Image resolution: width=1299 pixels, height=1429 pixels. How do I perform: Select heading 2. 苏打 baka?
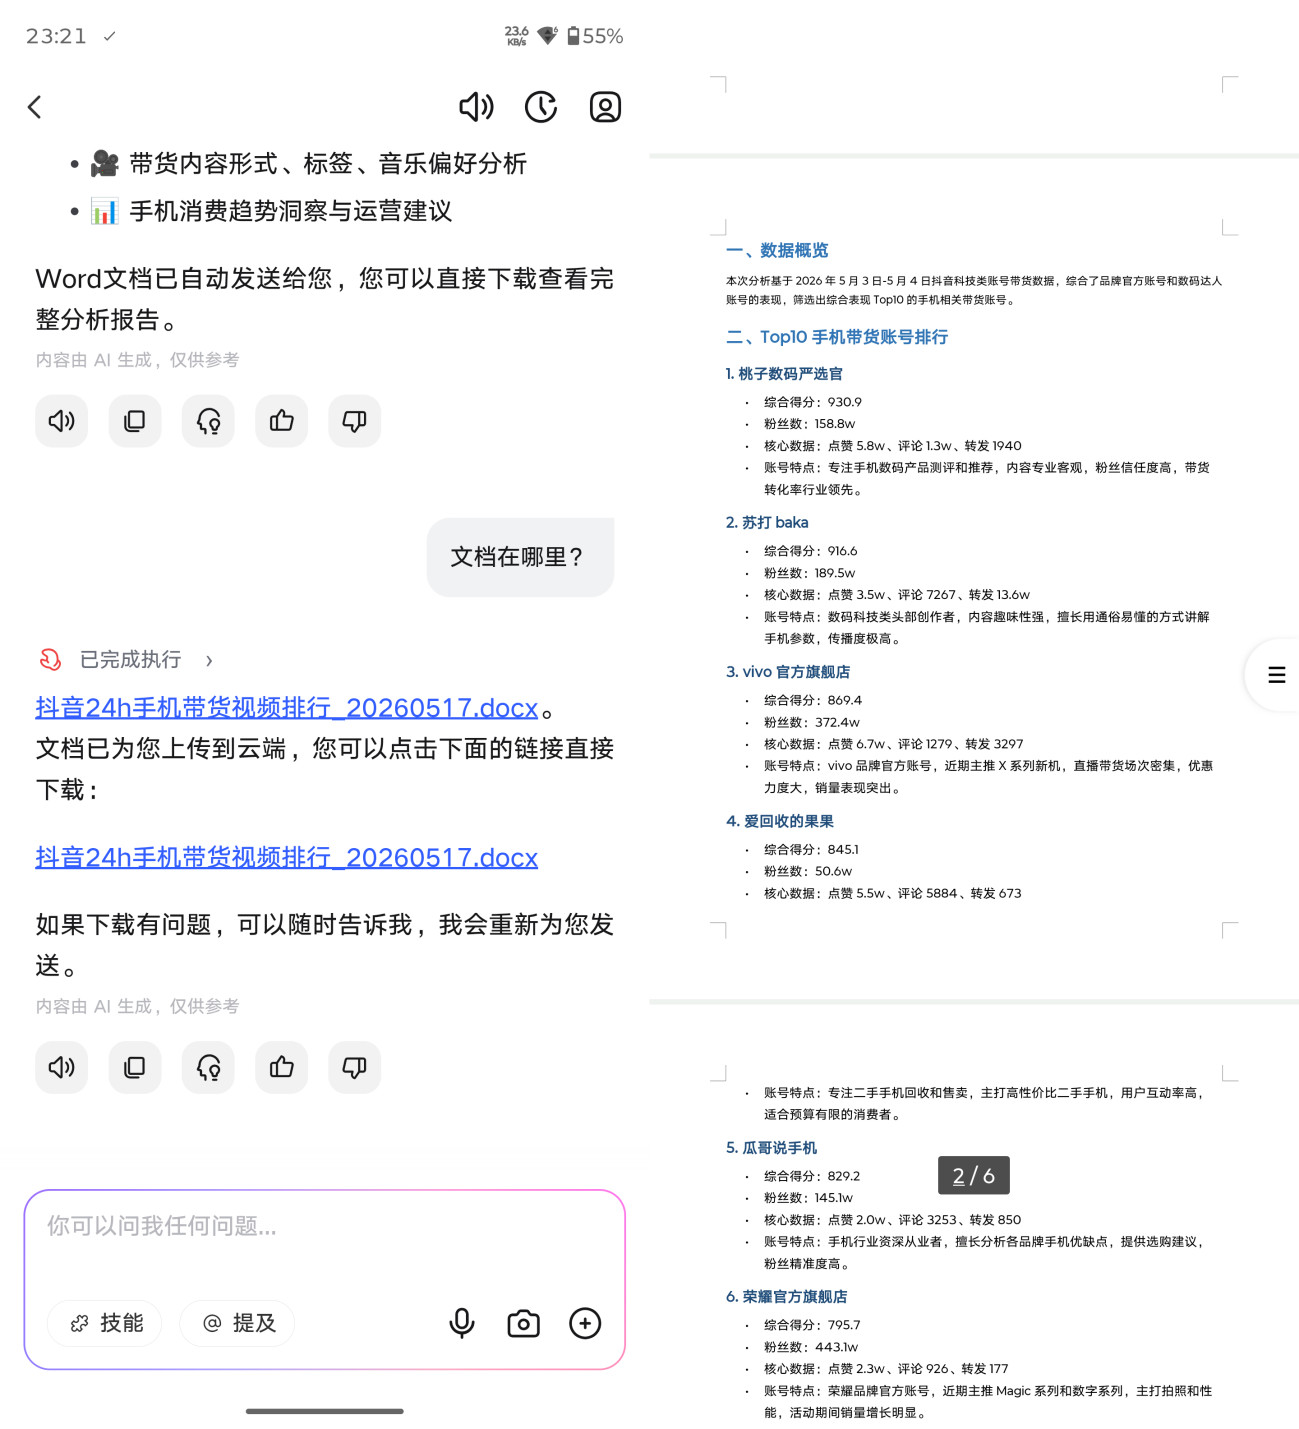pos(767,523)
